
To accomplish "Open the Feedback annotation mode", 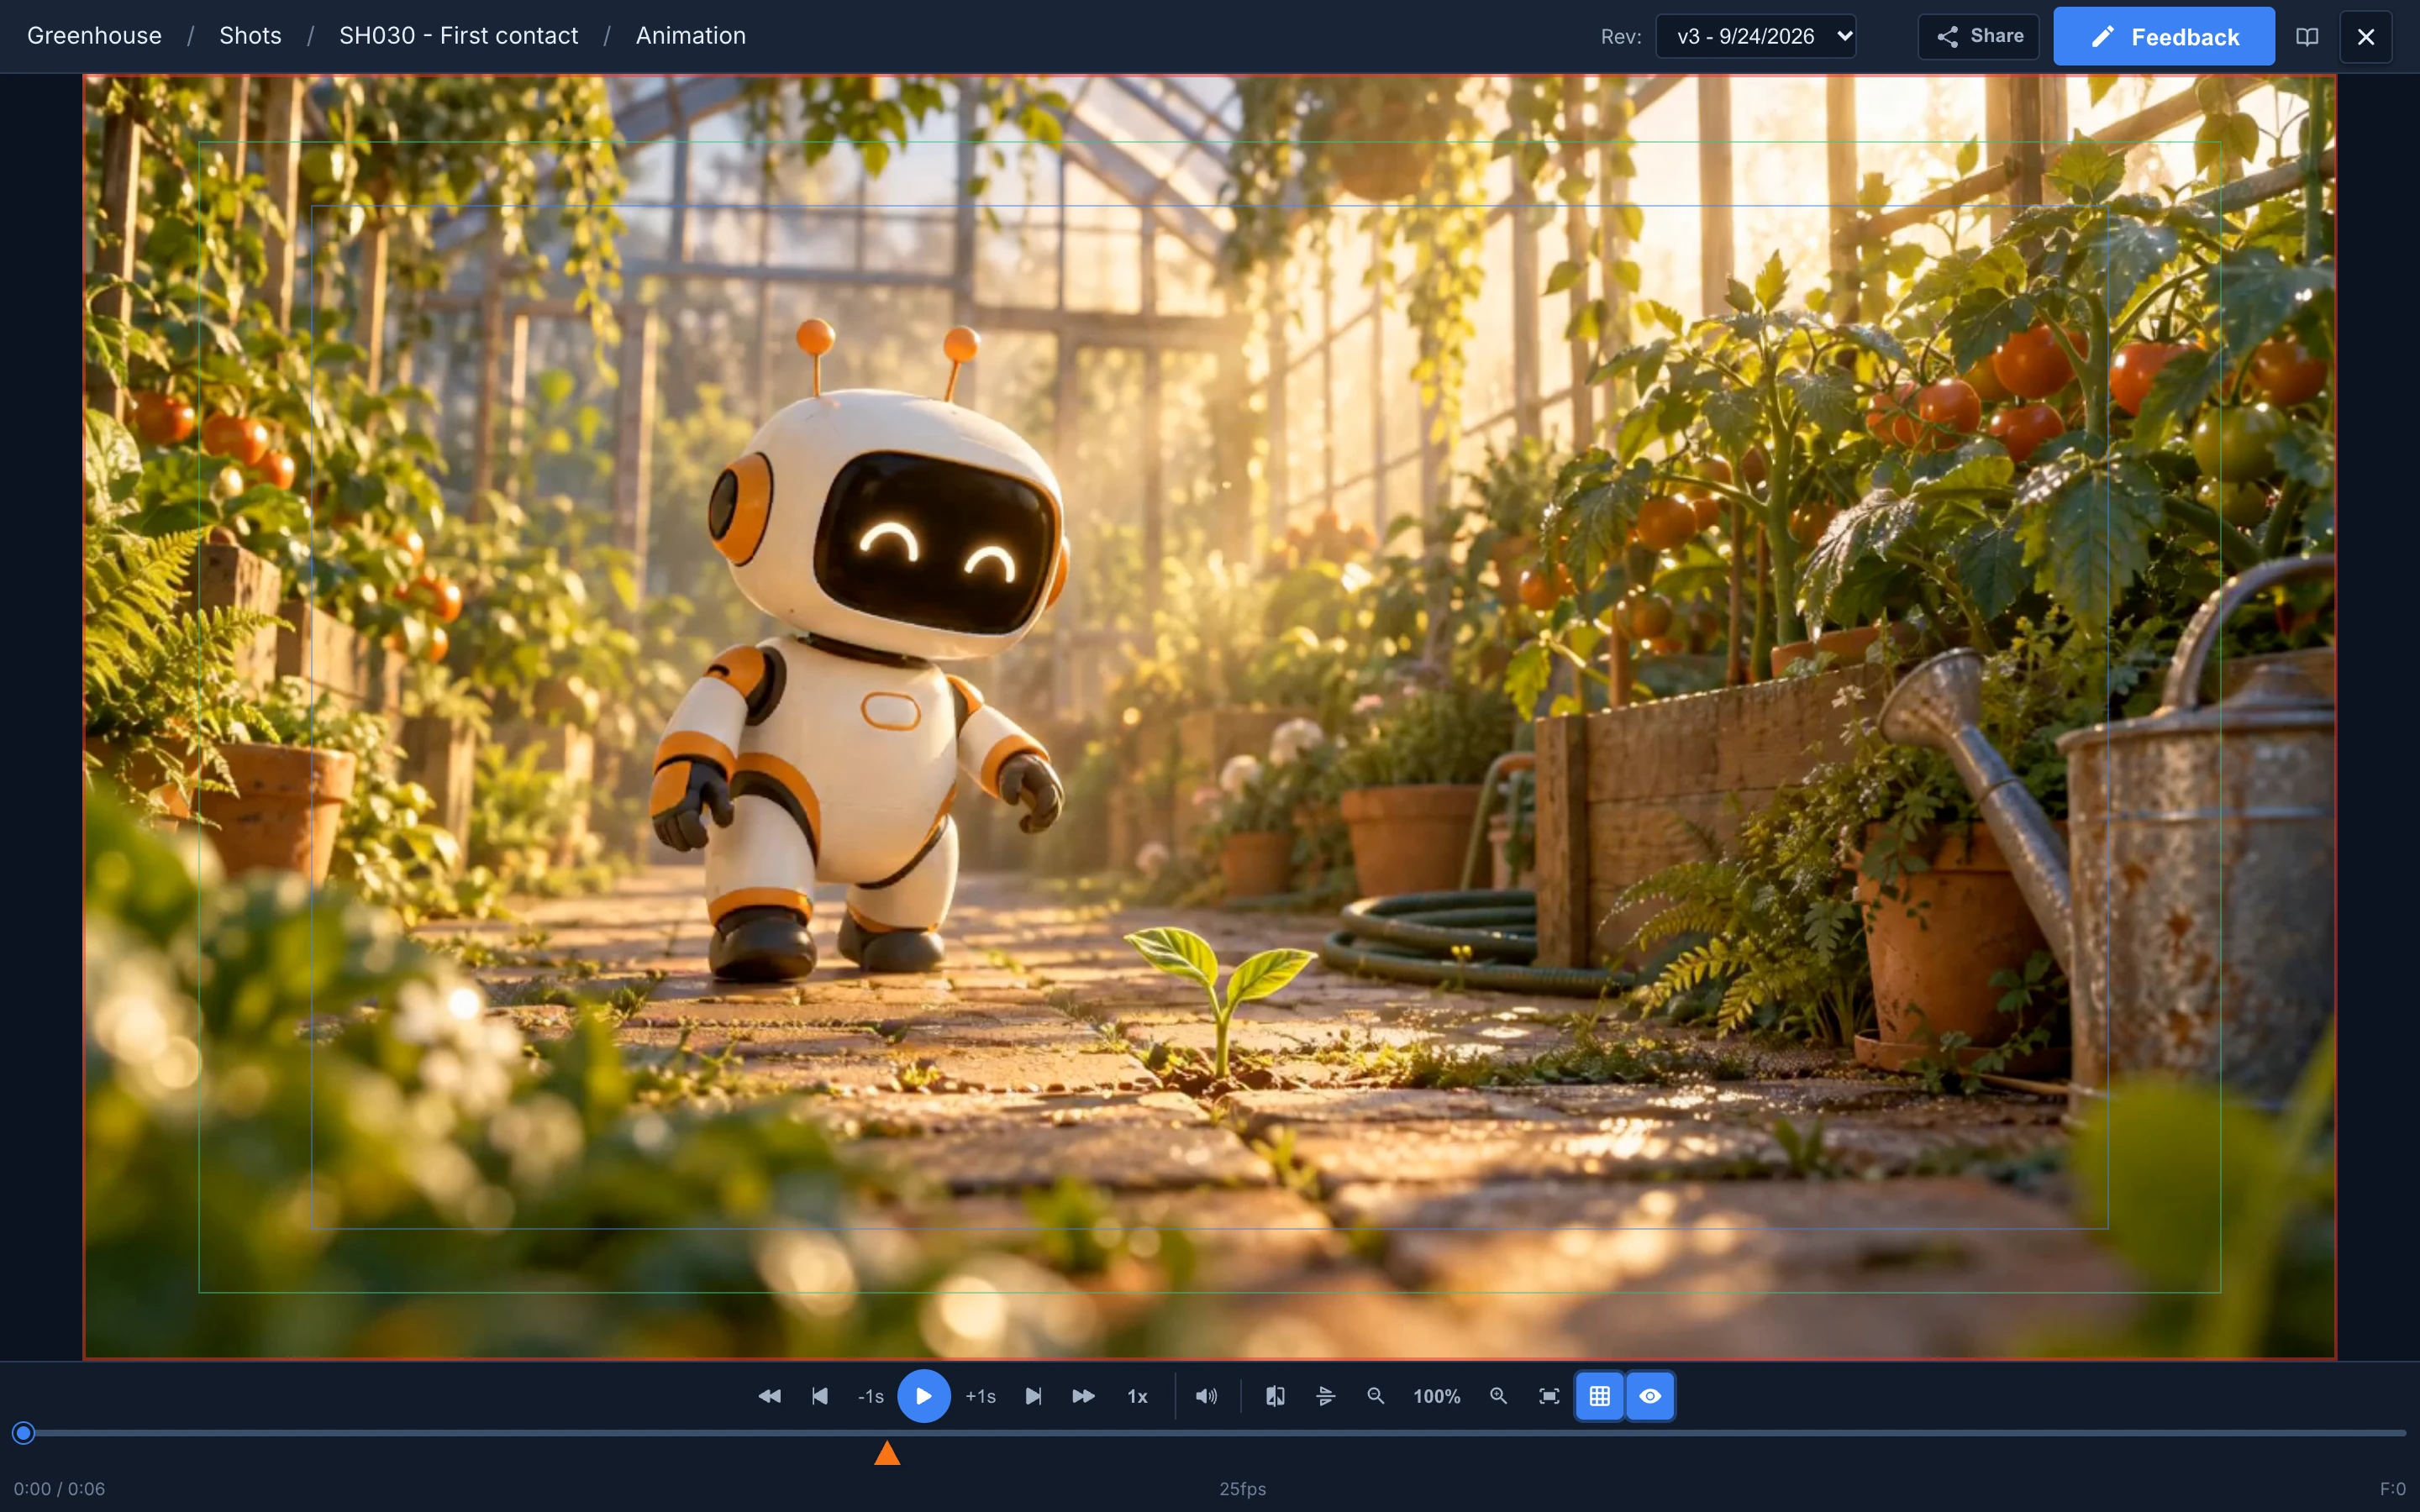I will click(x=2164, y=36).
